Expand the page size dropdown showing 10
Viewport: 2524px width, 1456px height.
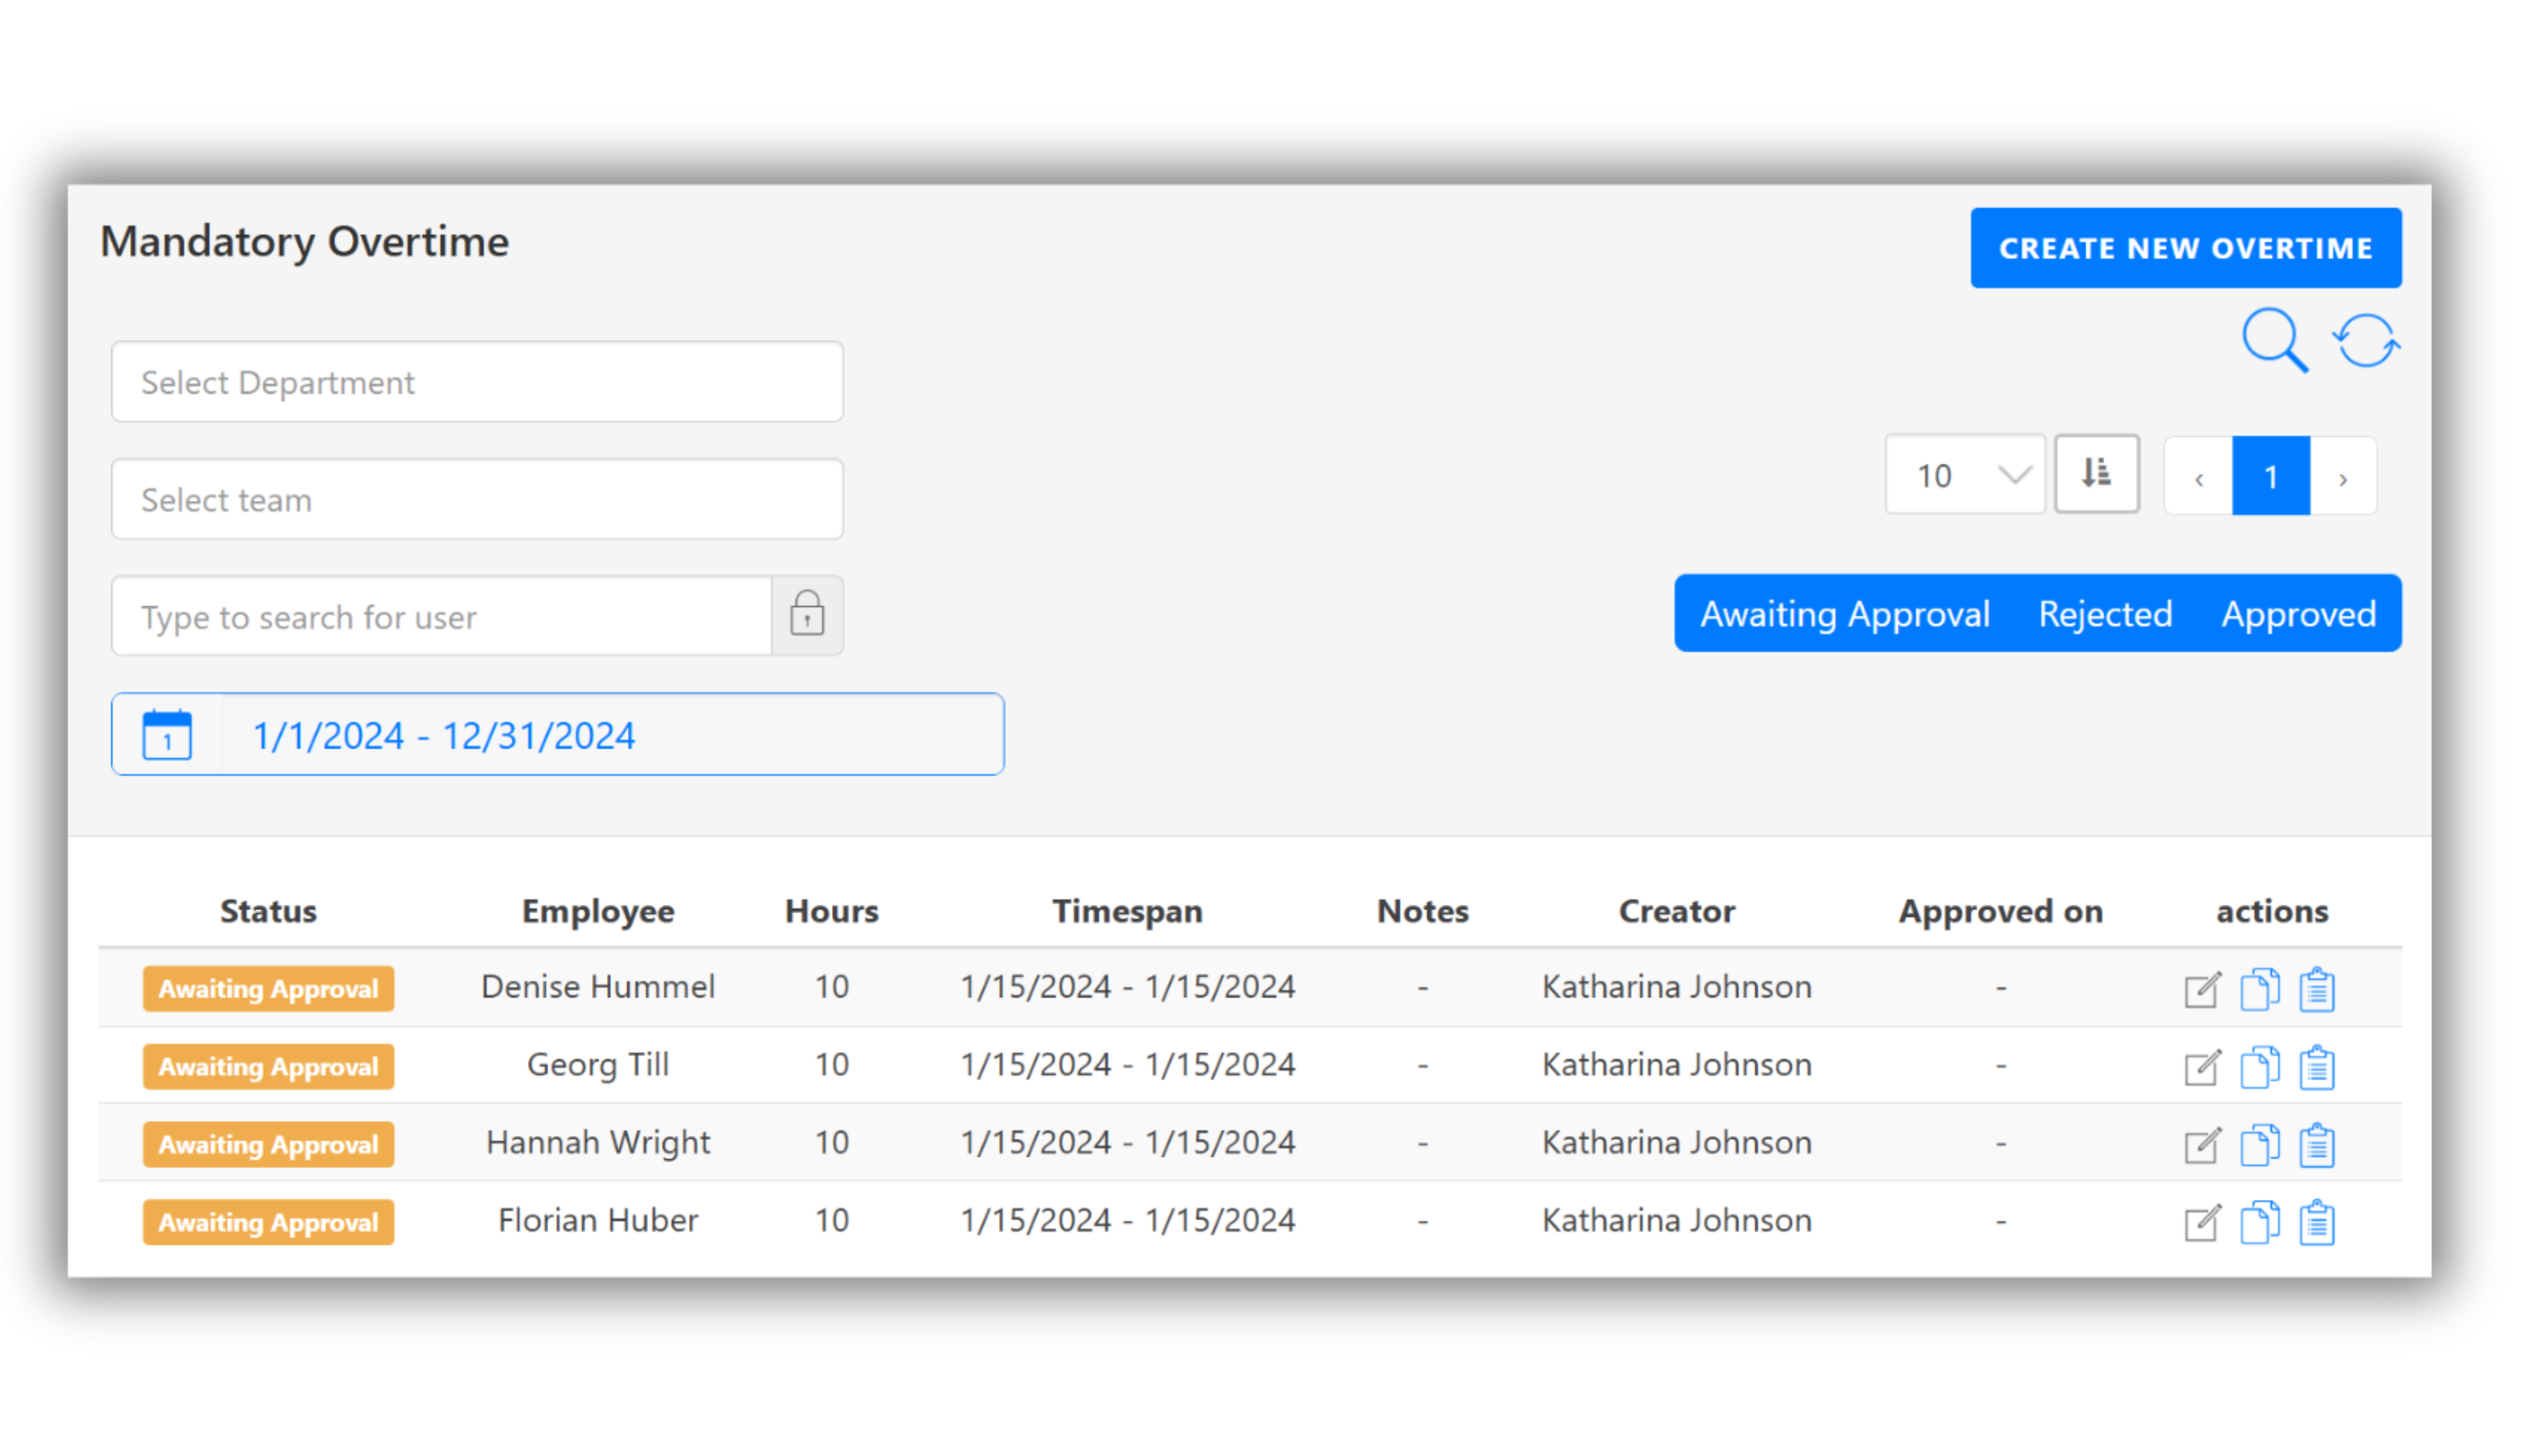pos(1964,475)
